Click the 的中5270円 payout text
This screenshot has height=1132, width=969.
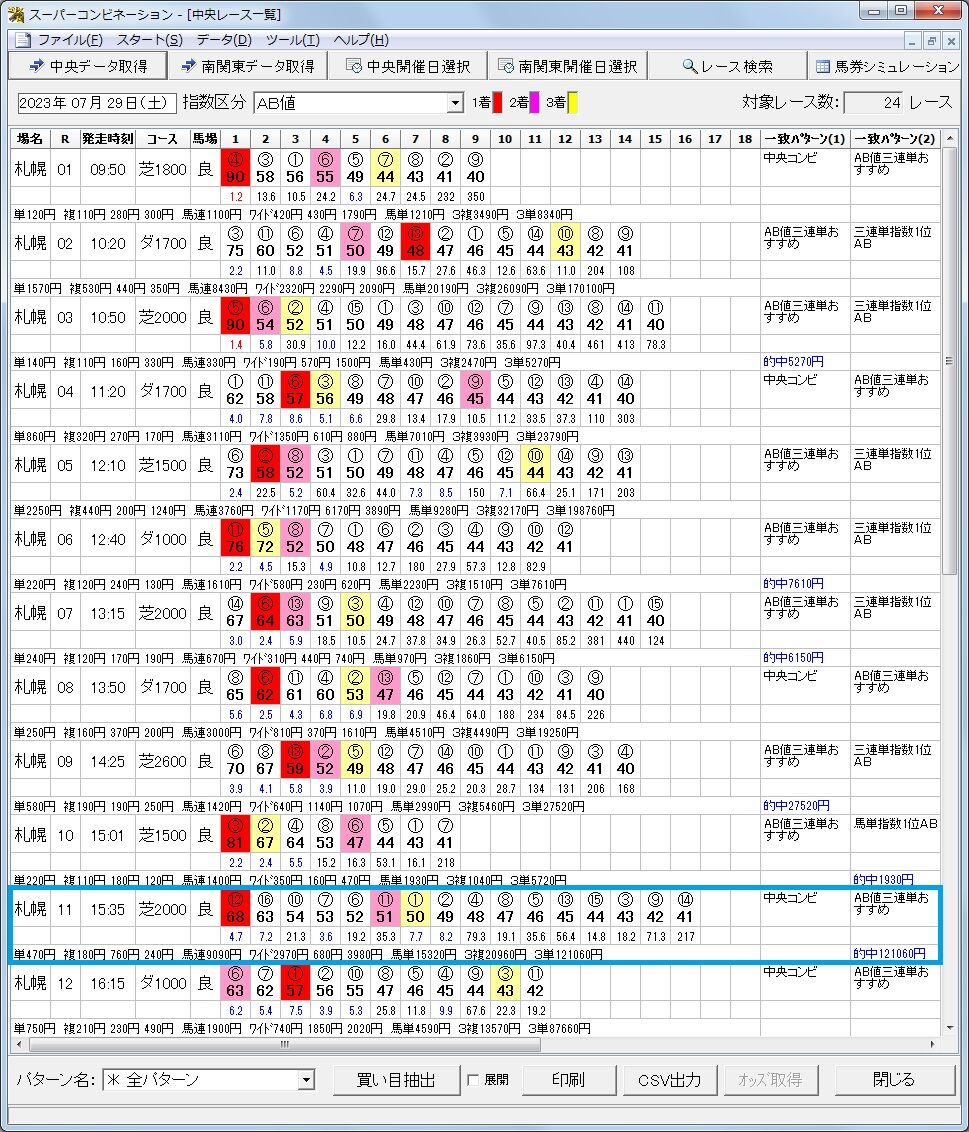(794, 362)
